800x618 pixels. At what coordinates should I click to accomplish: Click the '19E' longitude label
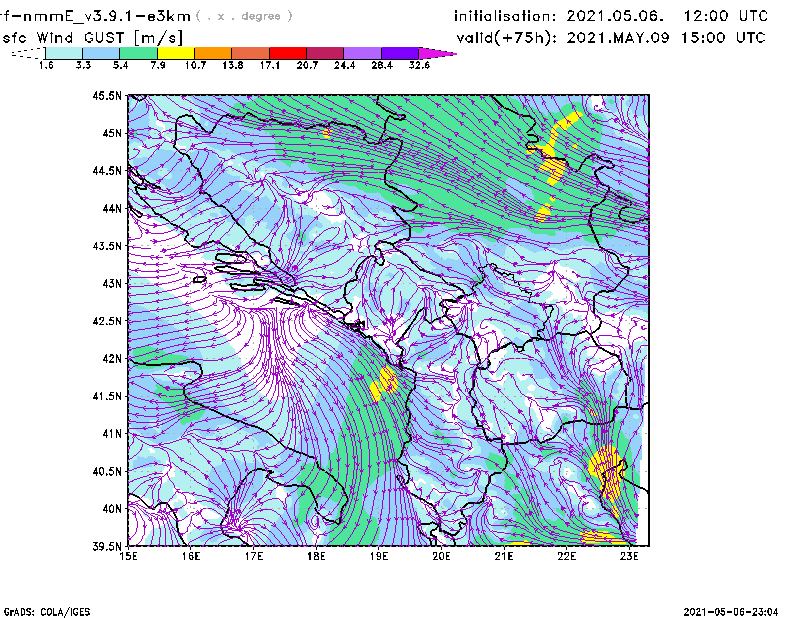[x=379, y=556]
